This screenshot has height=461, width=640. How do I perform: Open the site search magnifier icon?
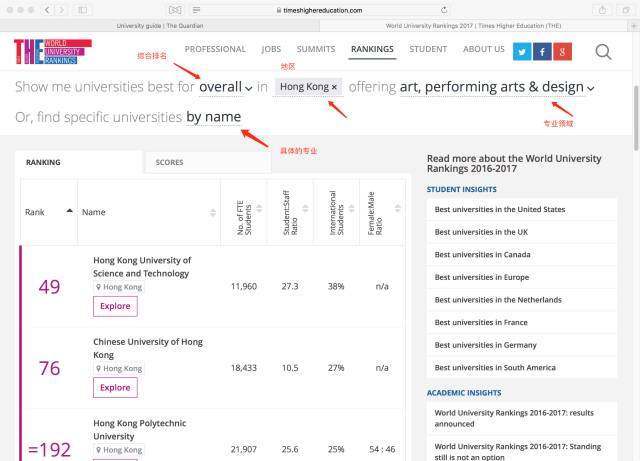pos(603,52)
